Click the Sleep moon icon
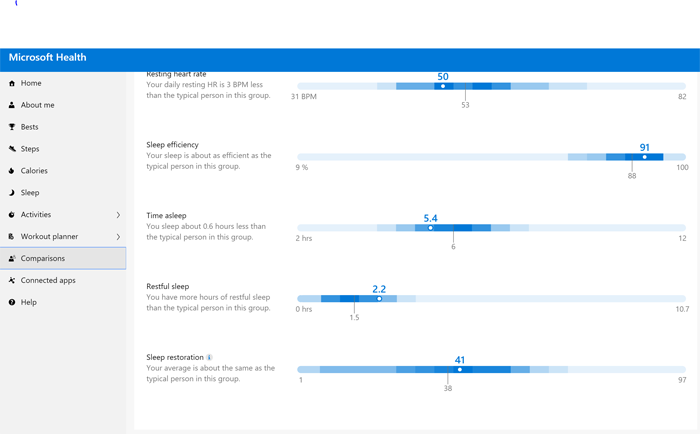The image size is (700, 434). click(x=12, y=193)
